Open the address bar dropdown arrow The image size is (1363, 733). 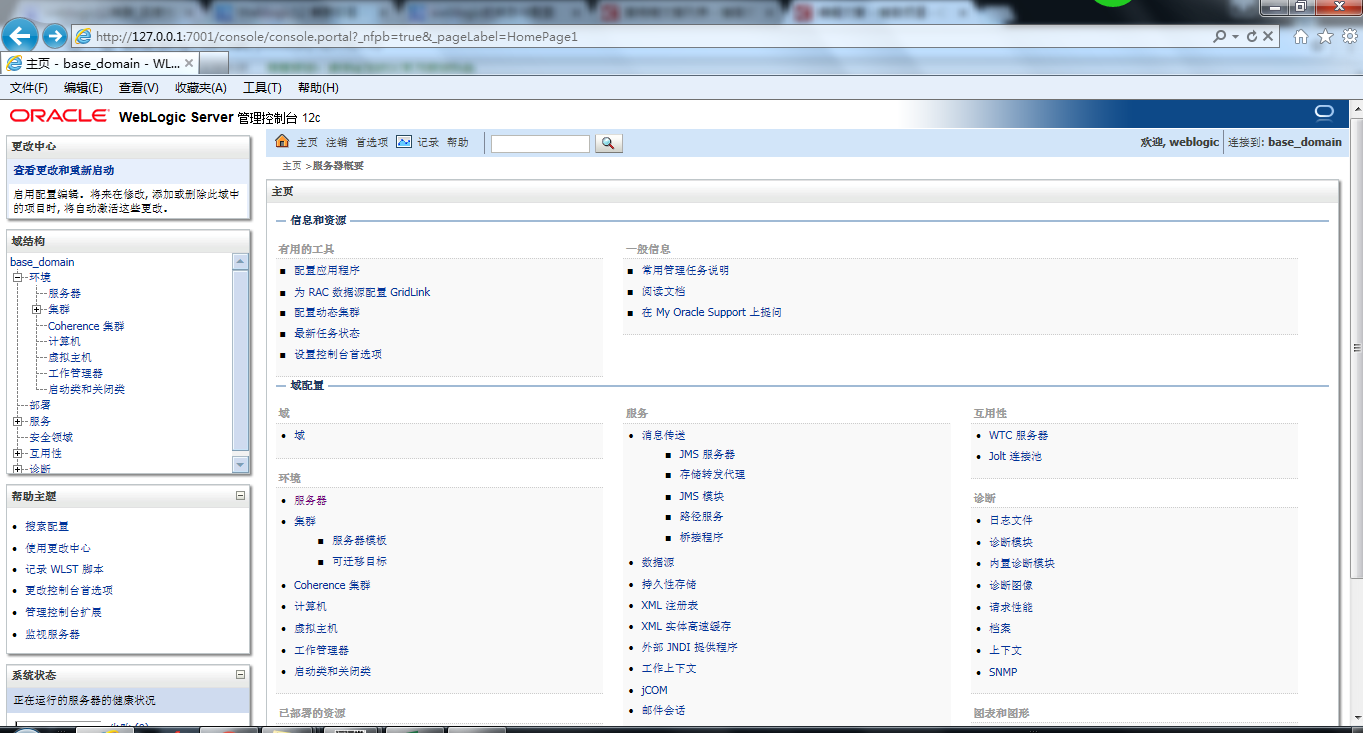tap(1236, 36)
